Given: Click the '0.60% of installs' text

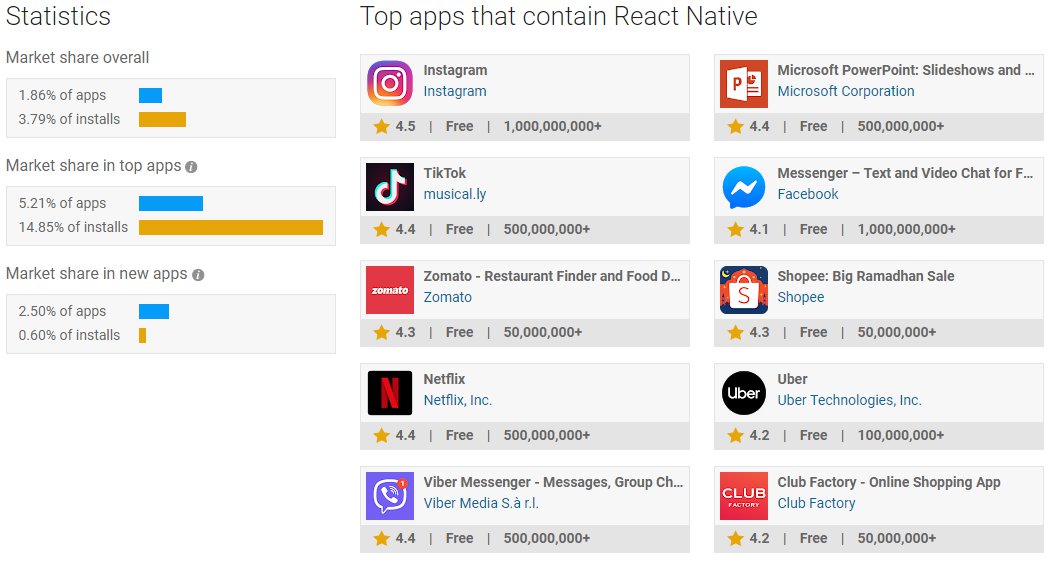Looking at the screenshot, I should (69, 335).
